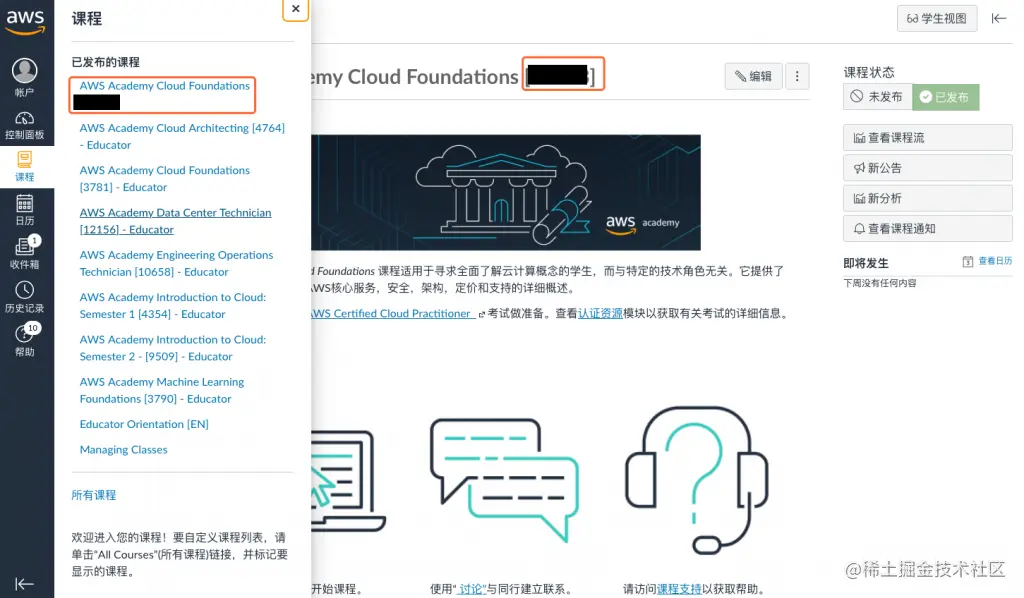Open Educator Orientation [EN] course
Screen dimensions: 1024x598
[144, 424]
